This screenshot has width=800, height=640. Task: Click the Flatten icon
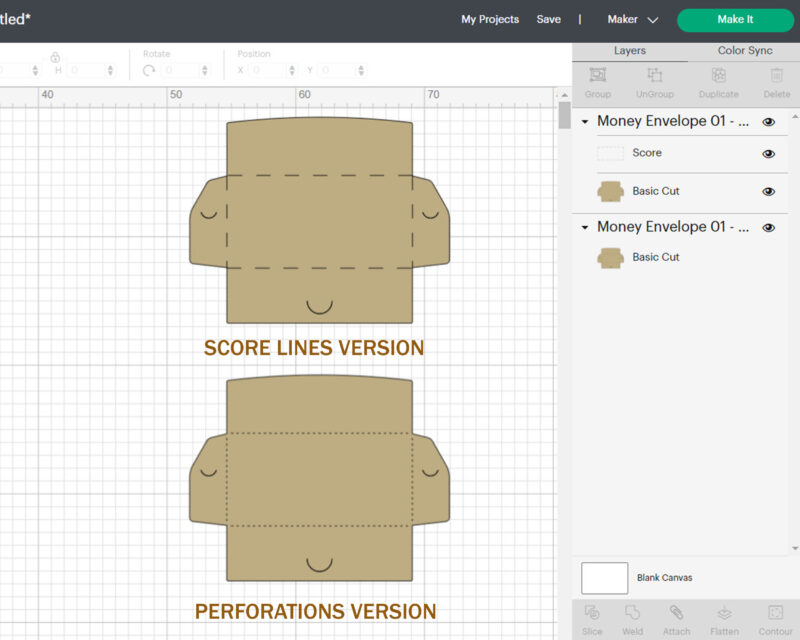tap(724, 613)
